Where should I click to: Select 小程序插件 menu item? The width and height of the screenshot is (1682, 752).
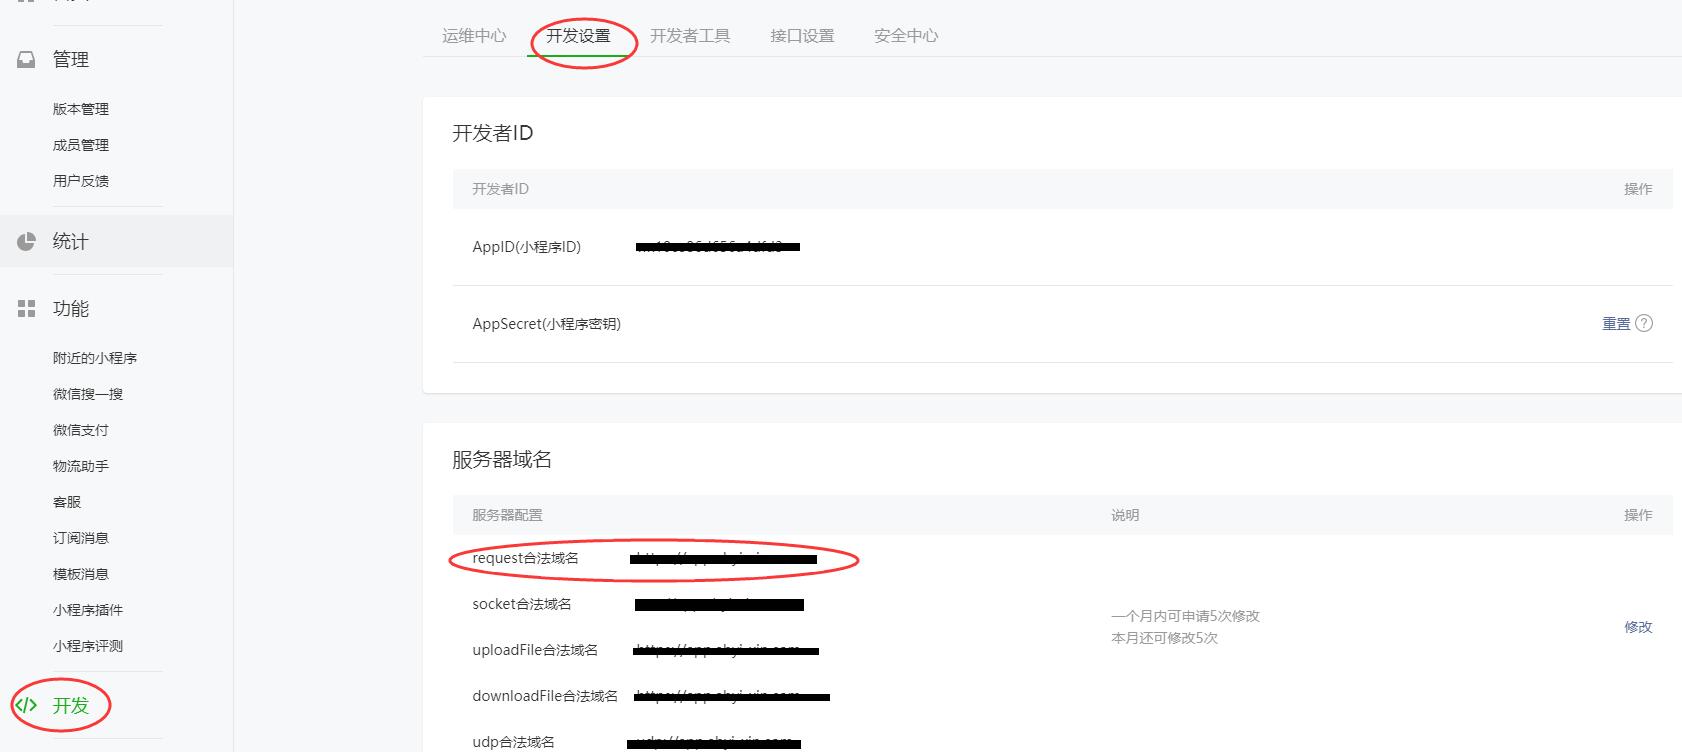[x=88, y=610]
